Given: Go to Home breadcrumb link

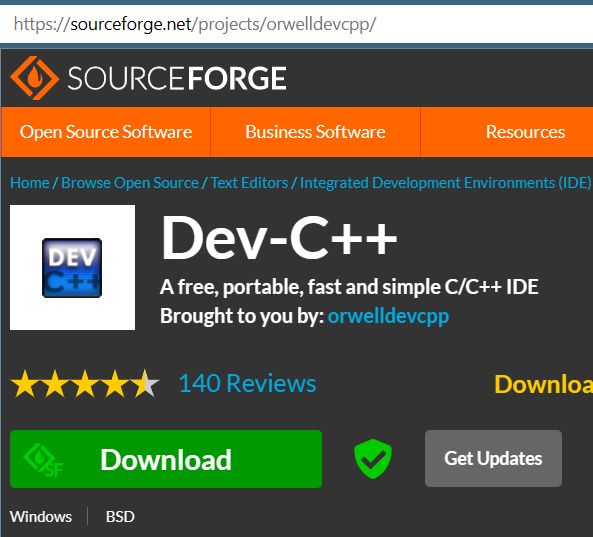Looking at the screenshot, I should (29, 183).
